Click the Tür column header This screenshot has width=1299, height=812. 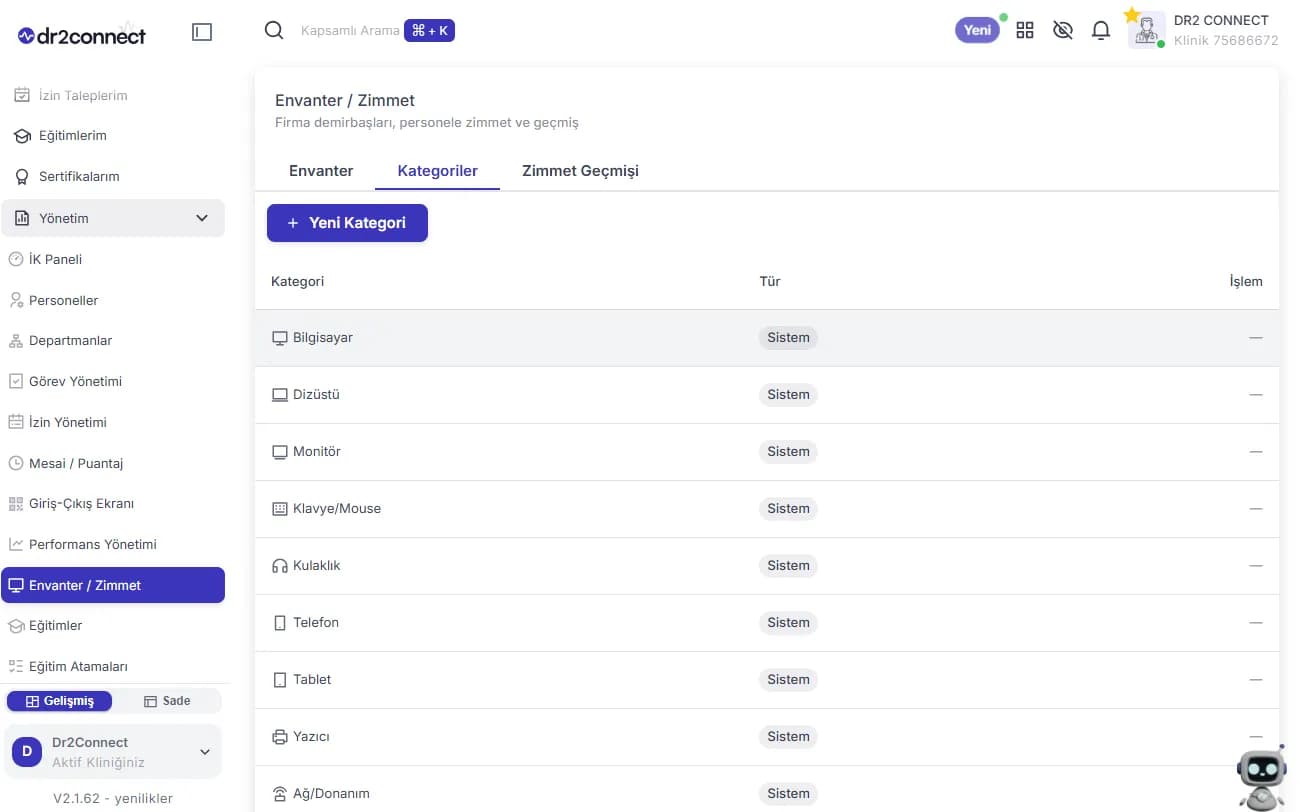coord(770,281)
